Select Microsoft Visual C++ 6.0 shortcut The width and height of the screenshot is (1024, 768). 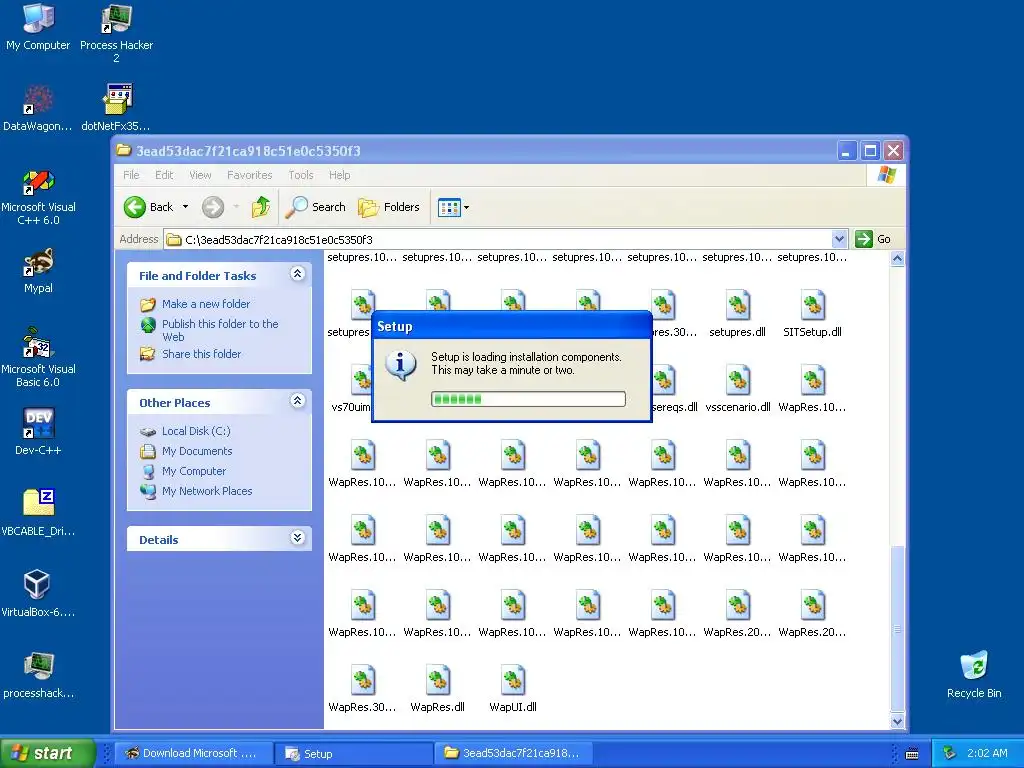38,197
